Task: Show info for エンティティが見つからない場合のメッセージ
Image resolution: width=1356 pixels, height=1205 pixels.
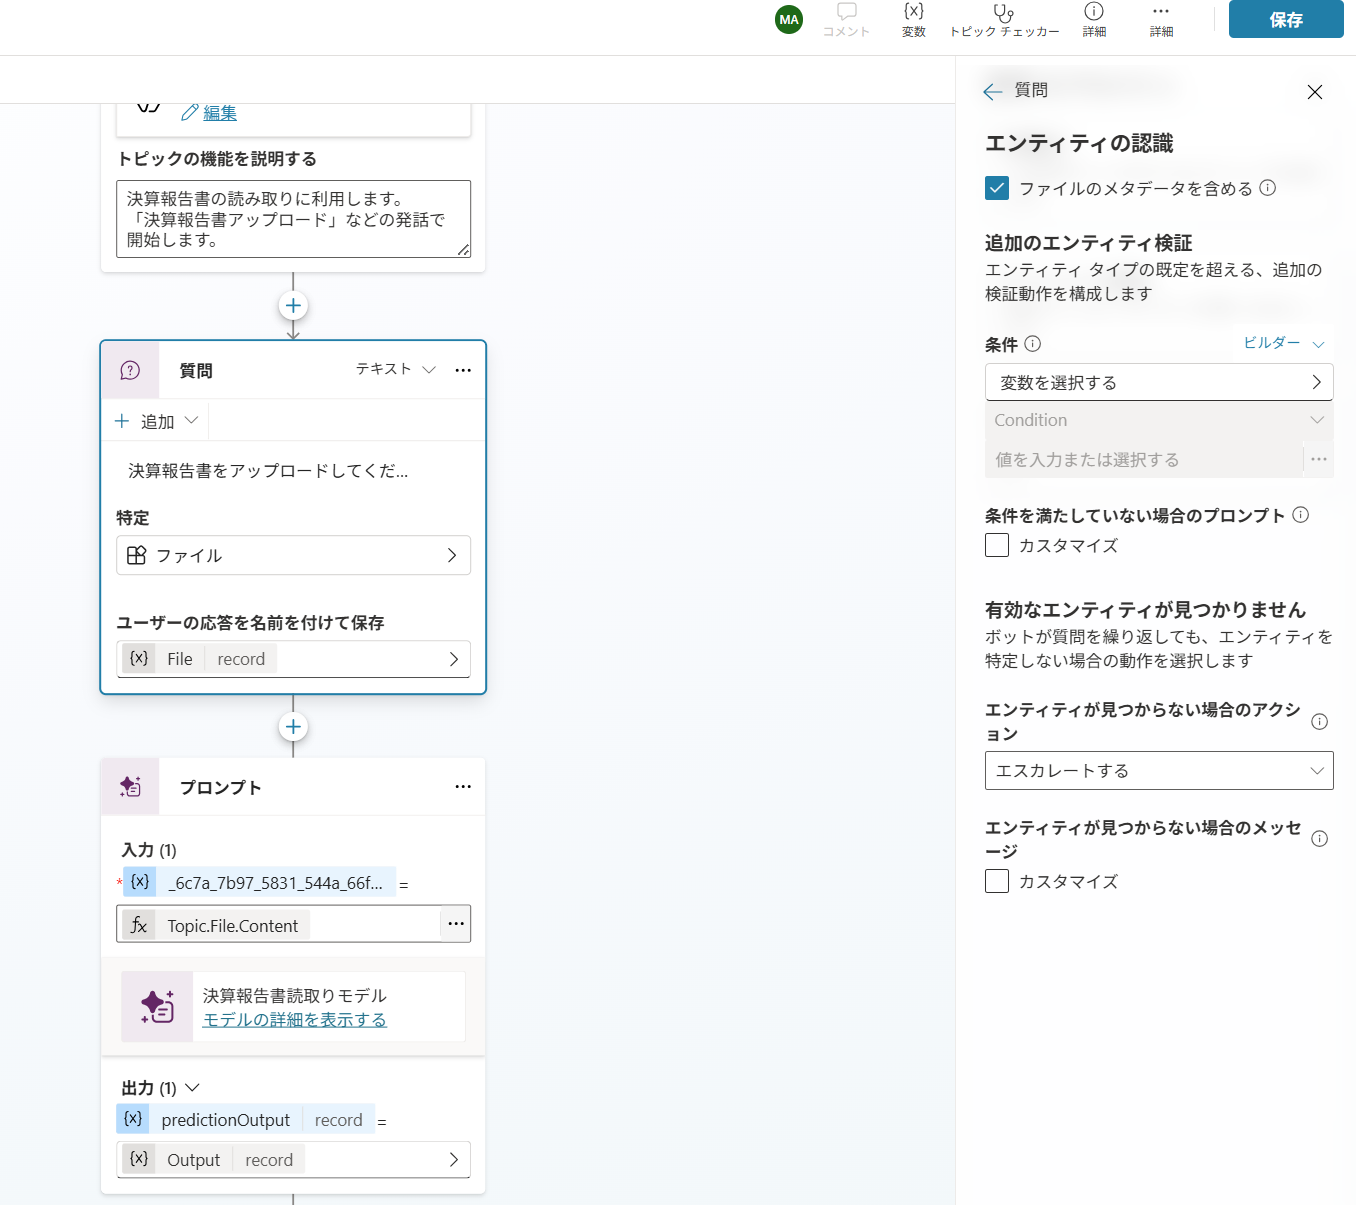Action: click(x=1320, y=839)
